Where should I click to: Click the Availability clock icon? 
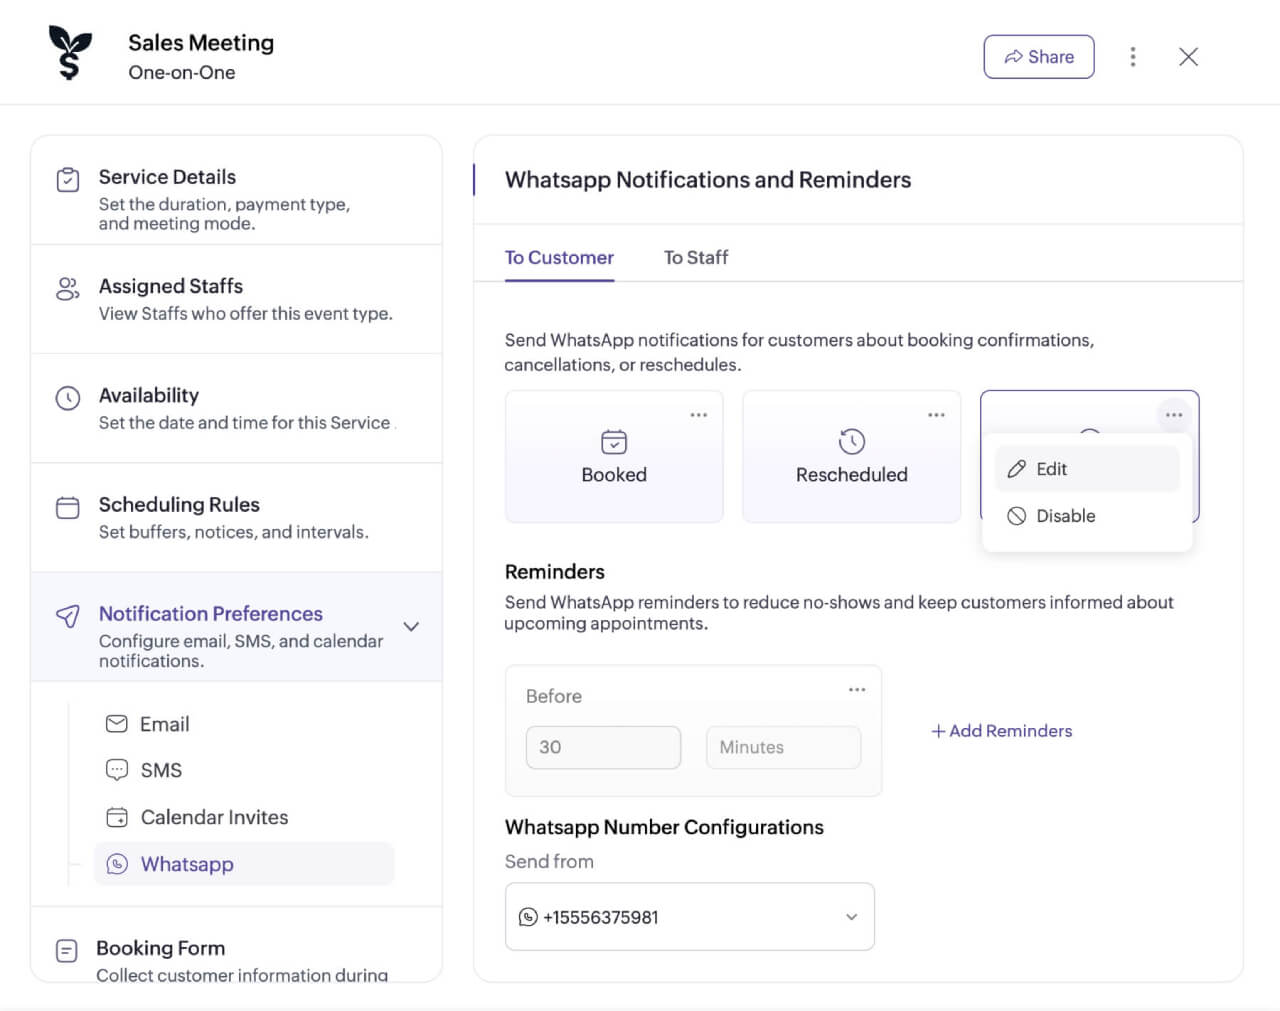click(x=68, y=398)
